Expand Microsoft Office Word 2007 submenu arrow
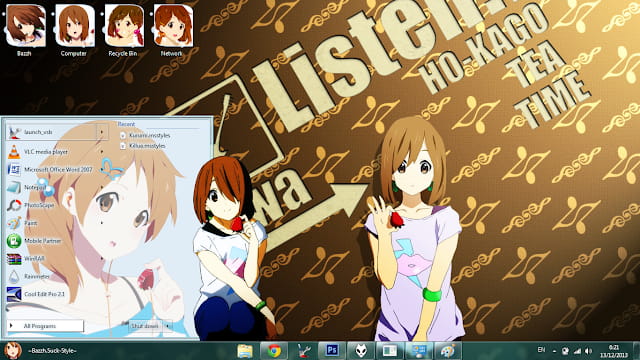 point(102,170)
